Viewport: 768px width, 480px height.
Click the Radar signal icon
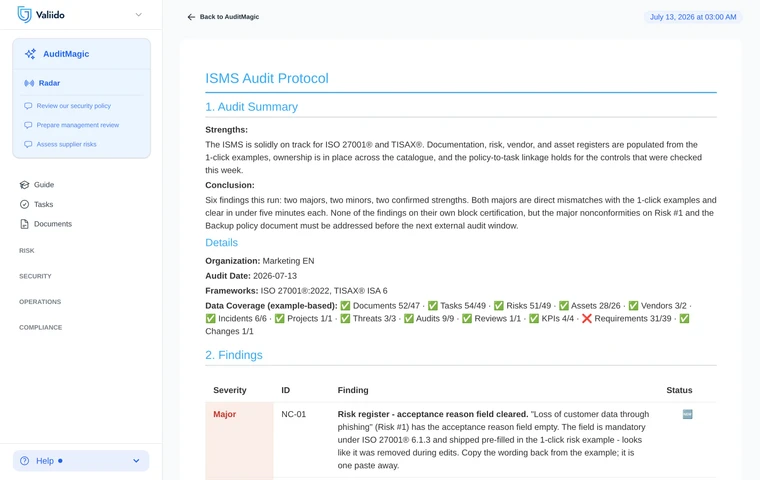pos(29,83)
